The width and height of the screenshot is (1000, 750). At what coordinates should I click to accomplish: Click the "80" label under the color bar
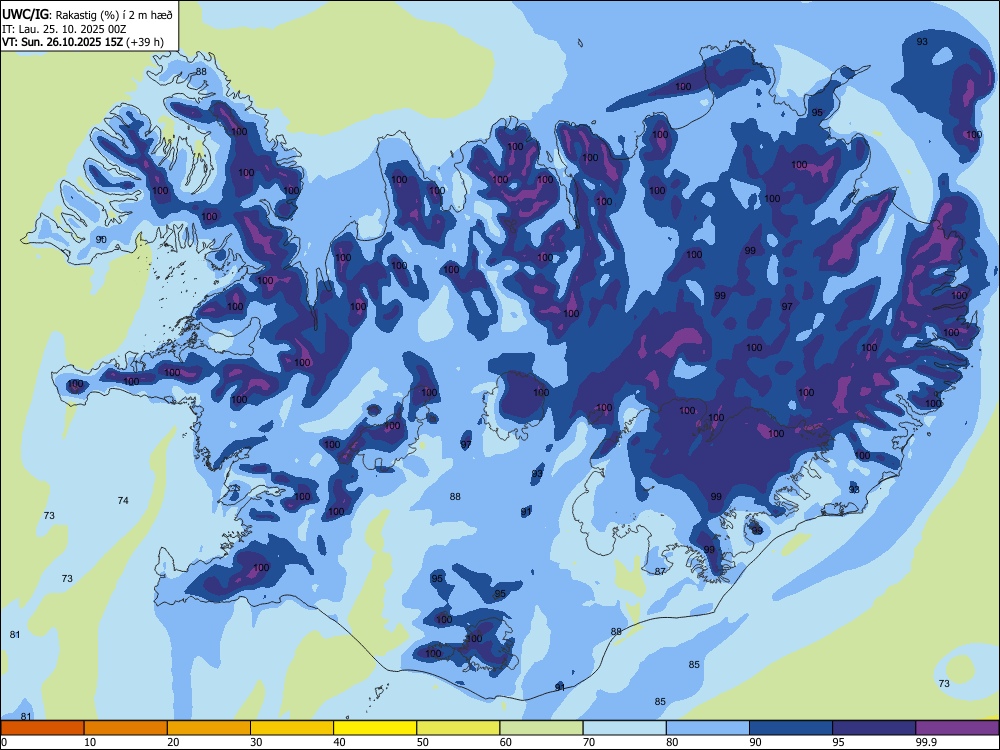coord(672,742)
